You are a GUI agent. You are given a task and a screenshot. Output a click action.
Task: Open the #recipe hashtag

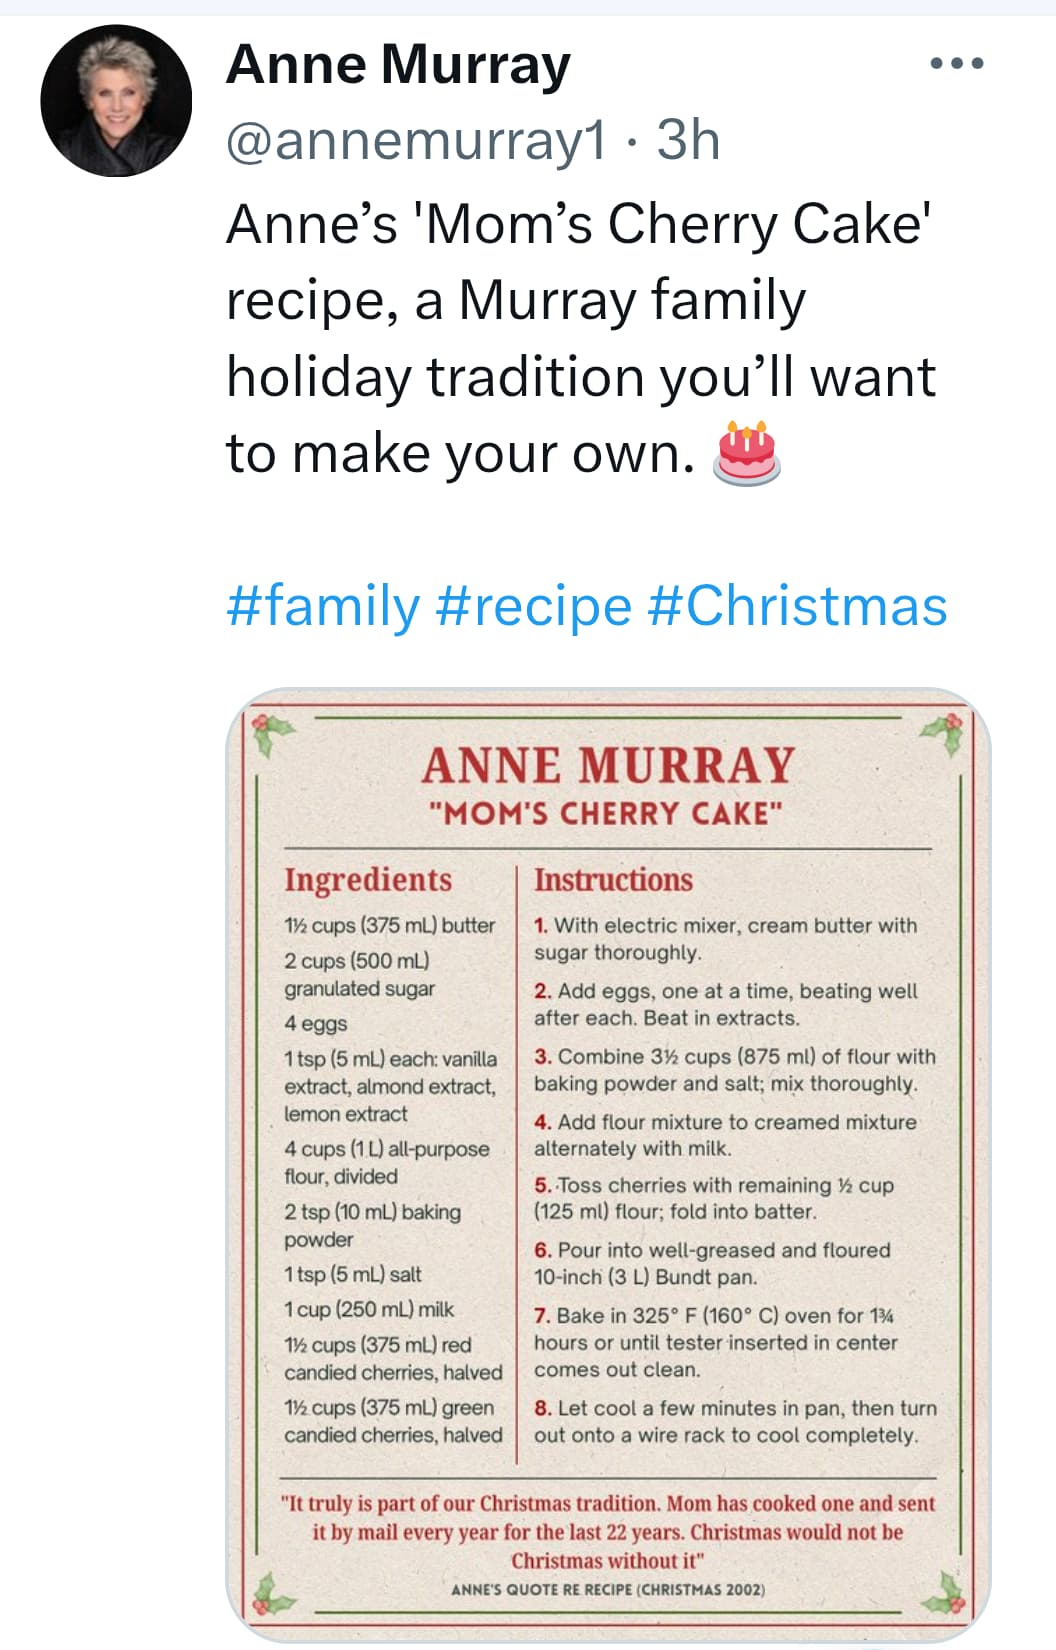pyautogui.click(x=534, y=607)
